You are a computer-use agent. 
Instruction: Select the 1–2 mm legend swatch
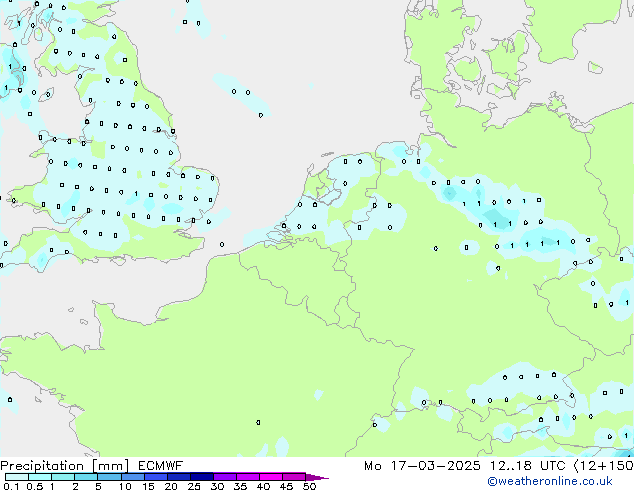pos(63,477)
